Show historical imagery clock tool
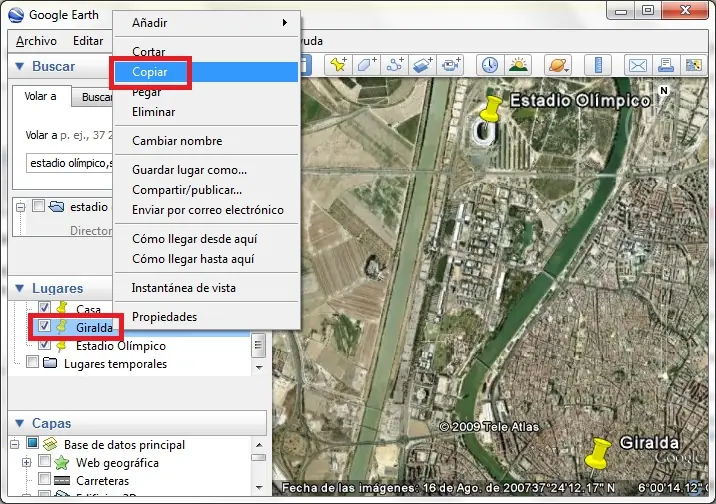716x504 pixels. [x=490, y=65]
